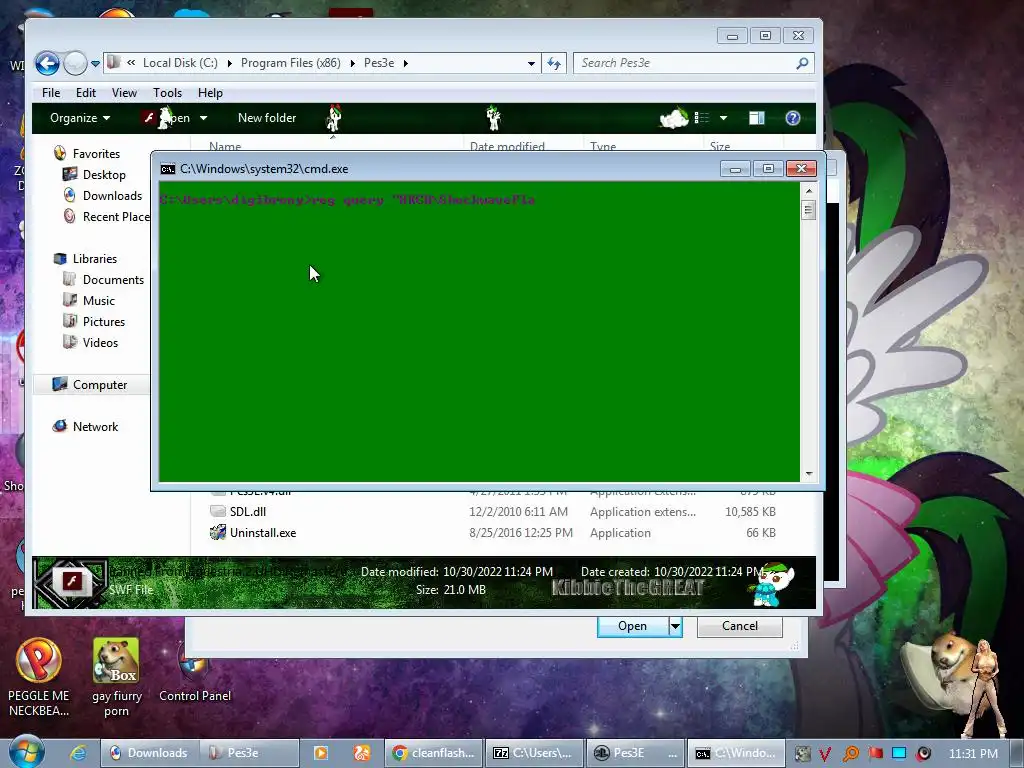Click the SWF file Flash icon in details pane

(x=72, y=581)
